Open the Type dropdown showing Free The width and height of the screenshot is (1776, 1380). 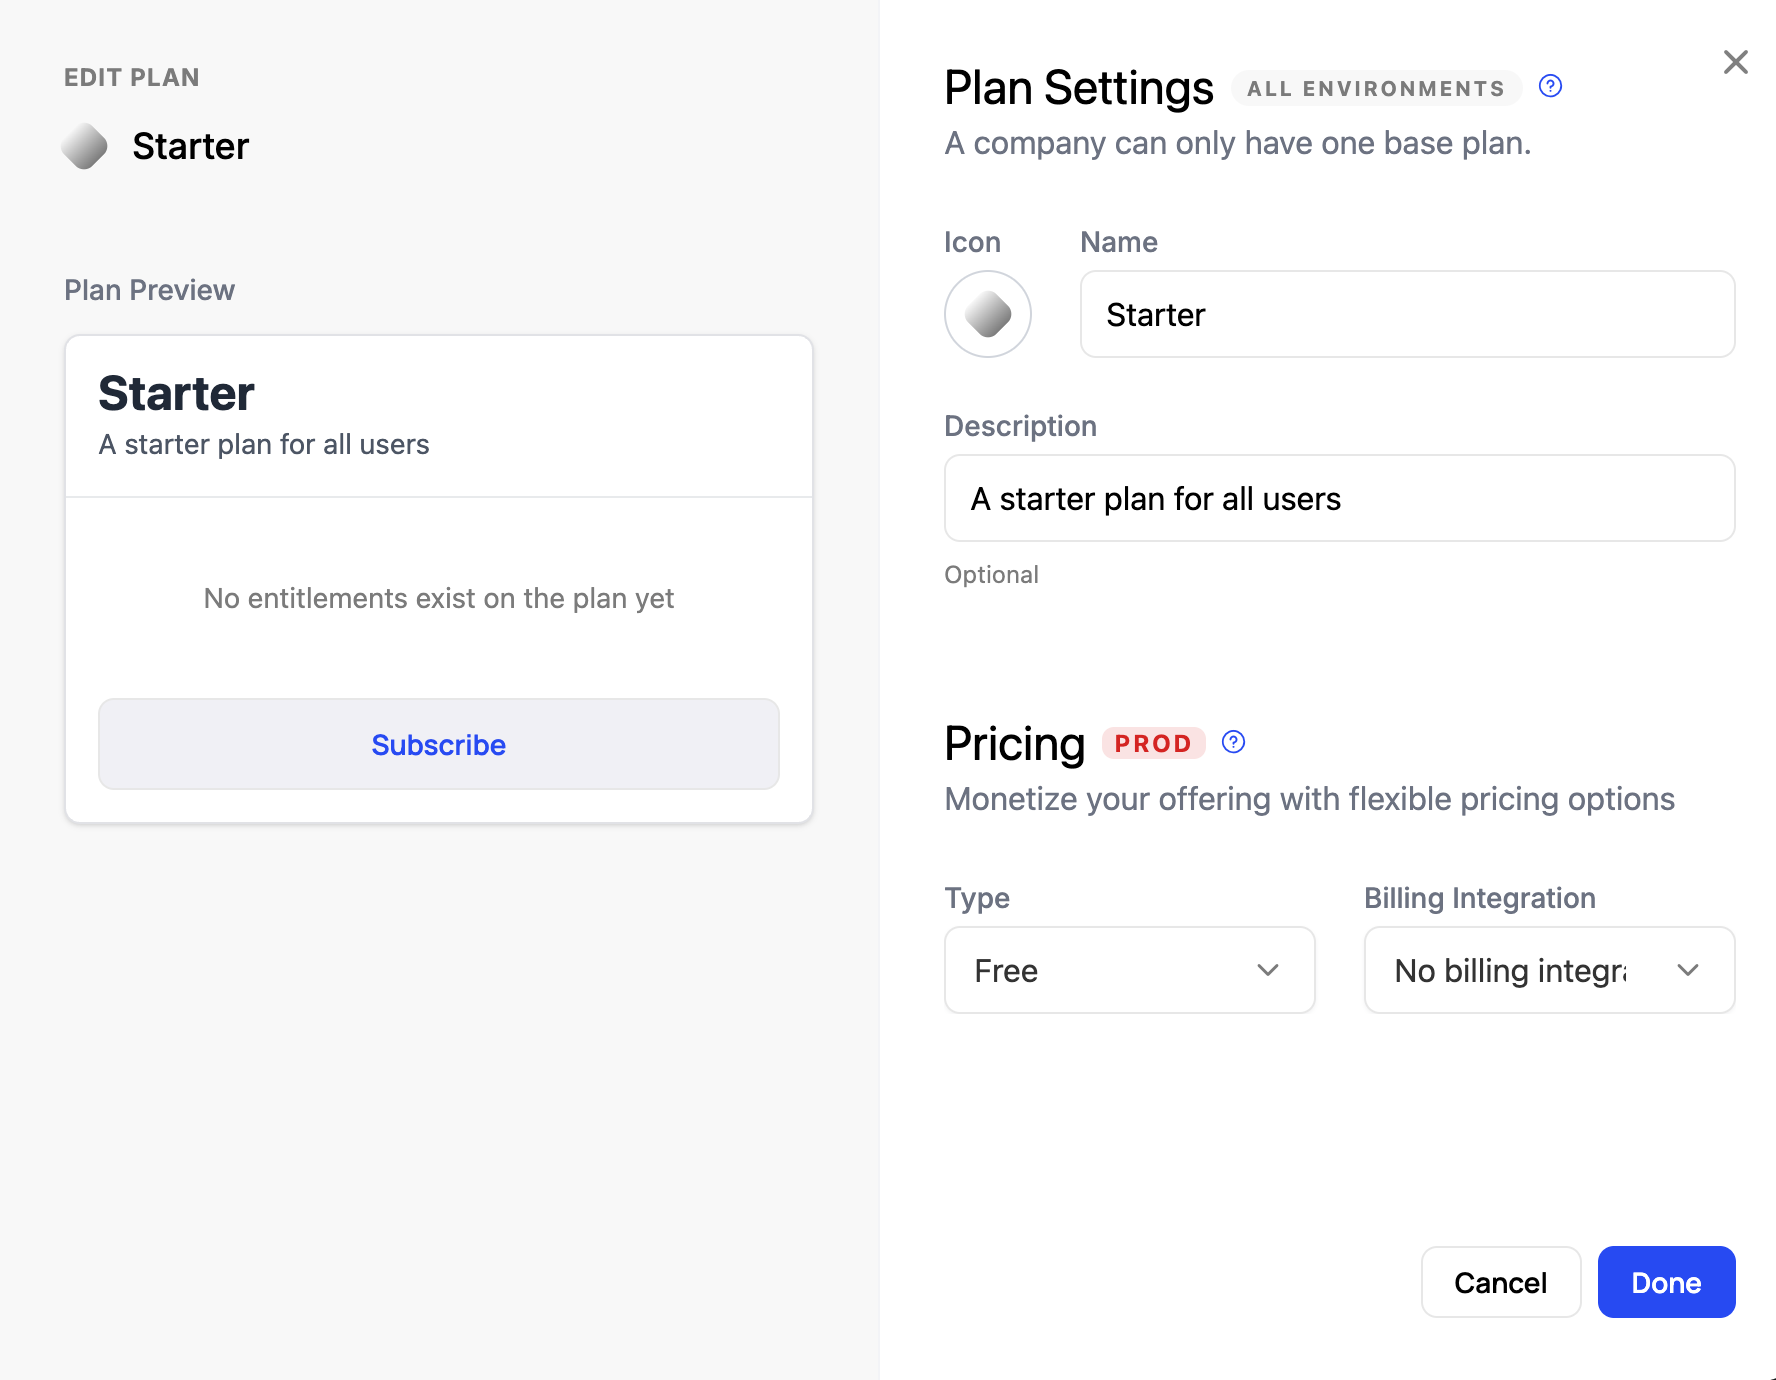[1129, 970]
